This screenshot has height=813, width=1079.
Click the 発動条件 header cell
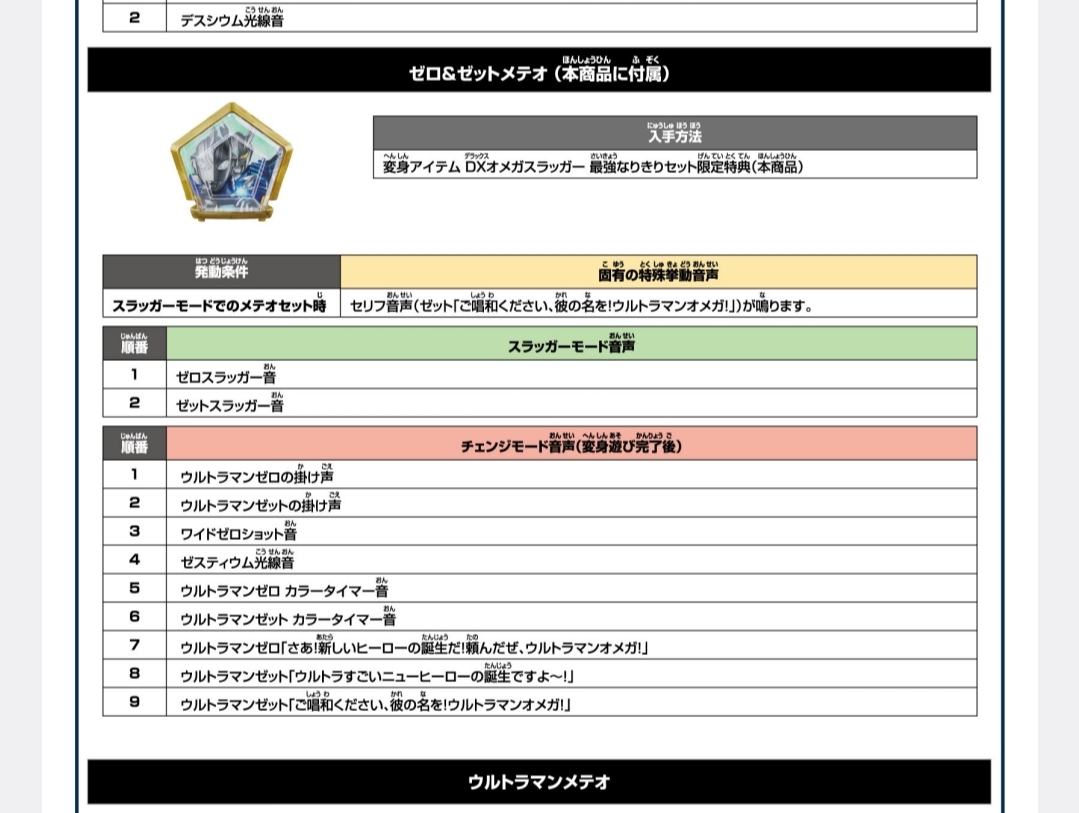pos(222,272)
